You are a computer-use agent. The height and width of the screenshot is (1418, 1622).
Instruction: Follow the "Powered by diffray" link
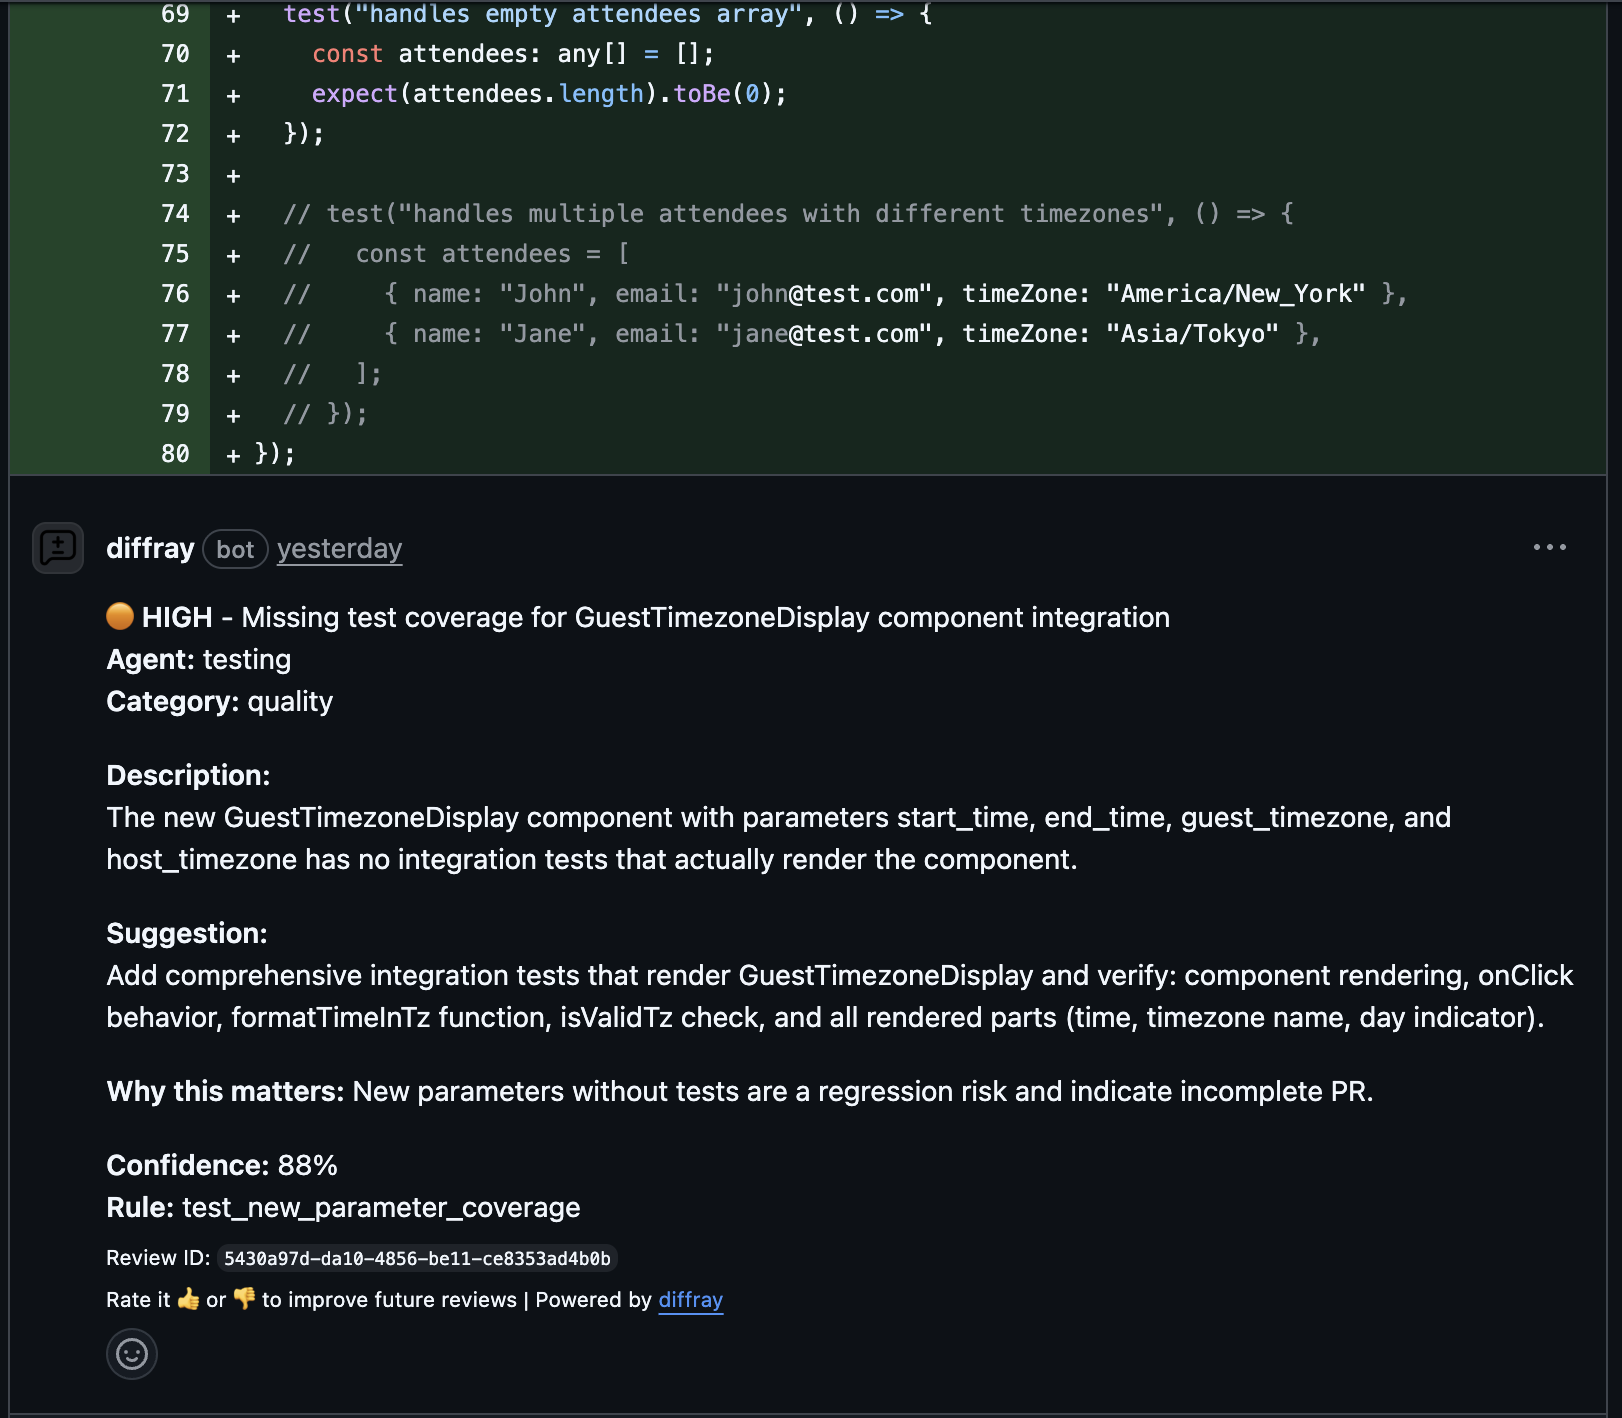point(690,1299)
